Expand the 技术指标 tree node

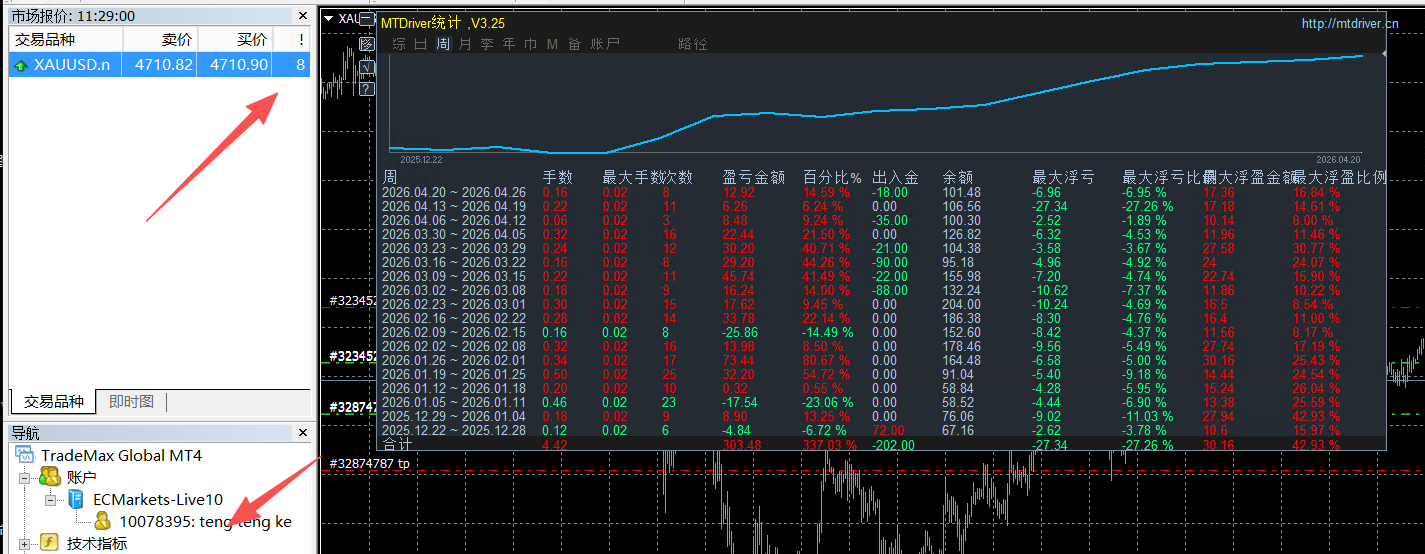[25, 543]
